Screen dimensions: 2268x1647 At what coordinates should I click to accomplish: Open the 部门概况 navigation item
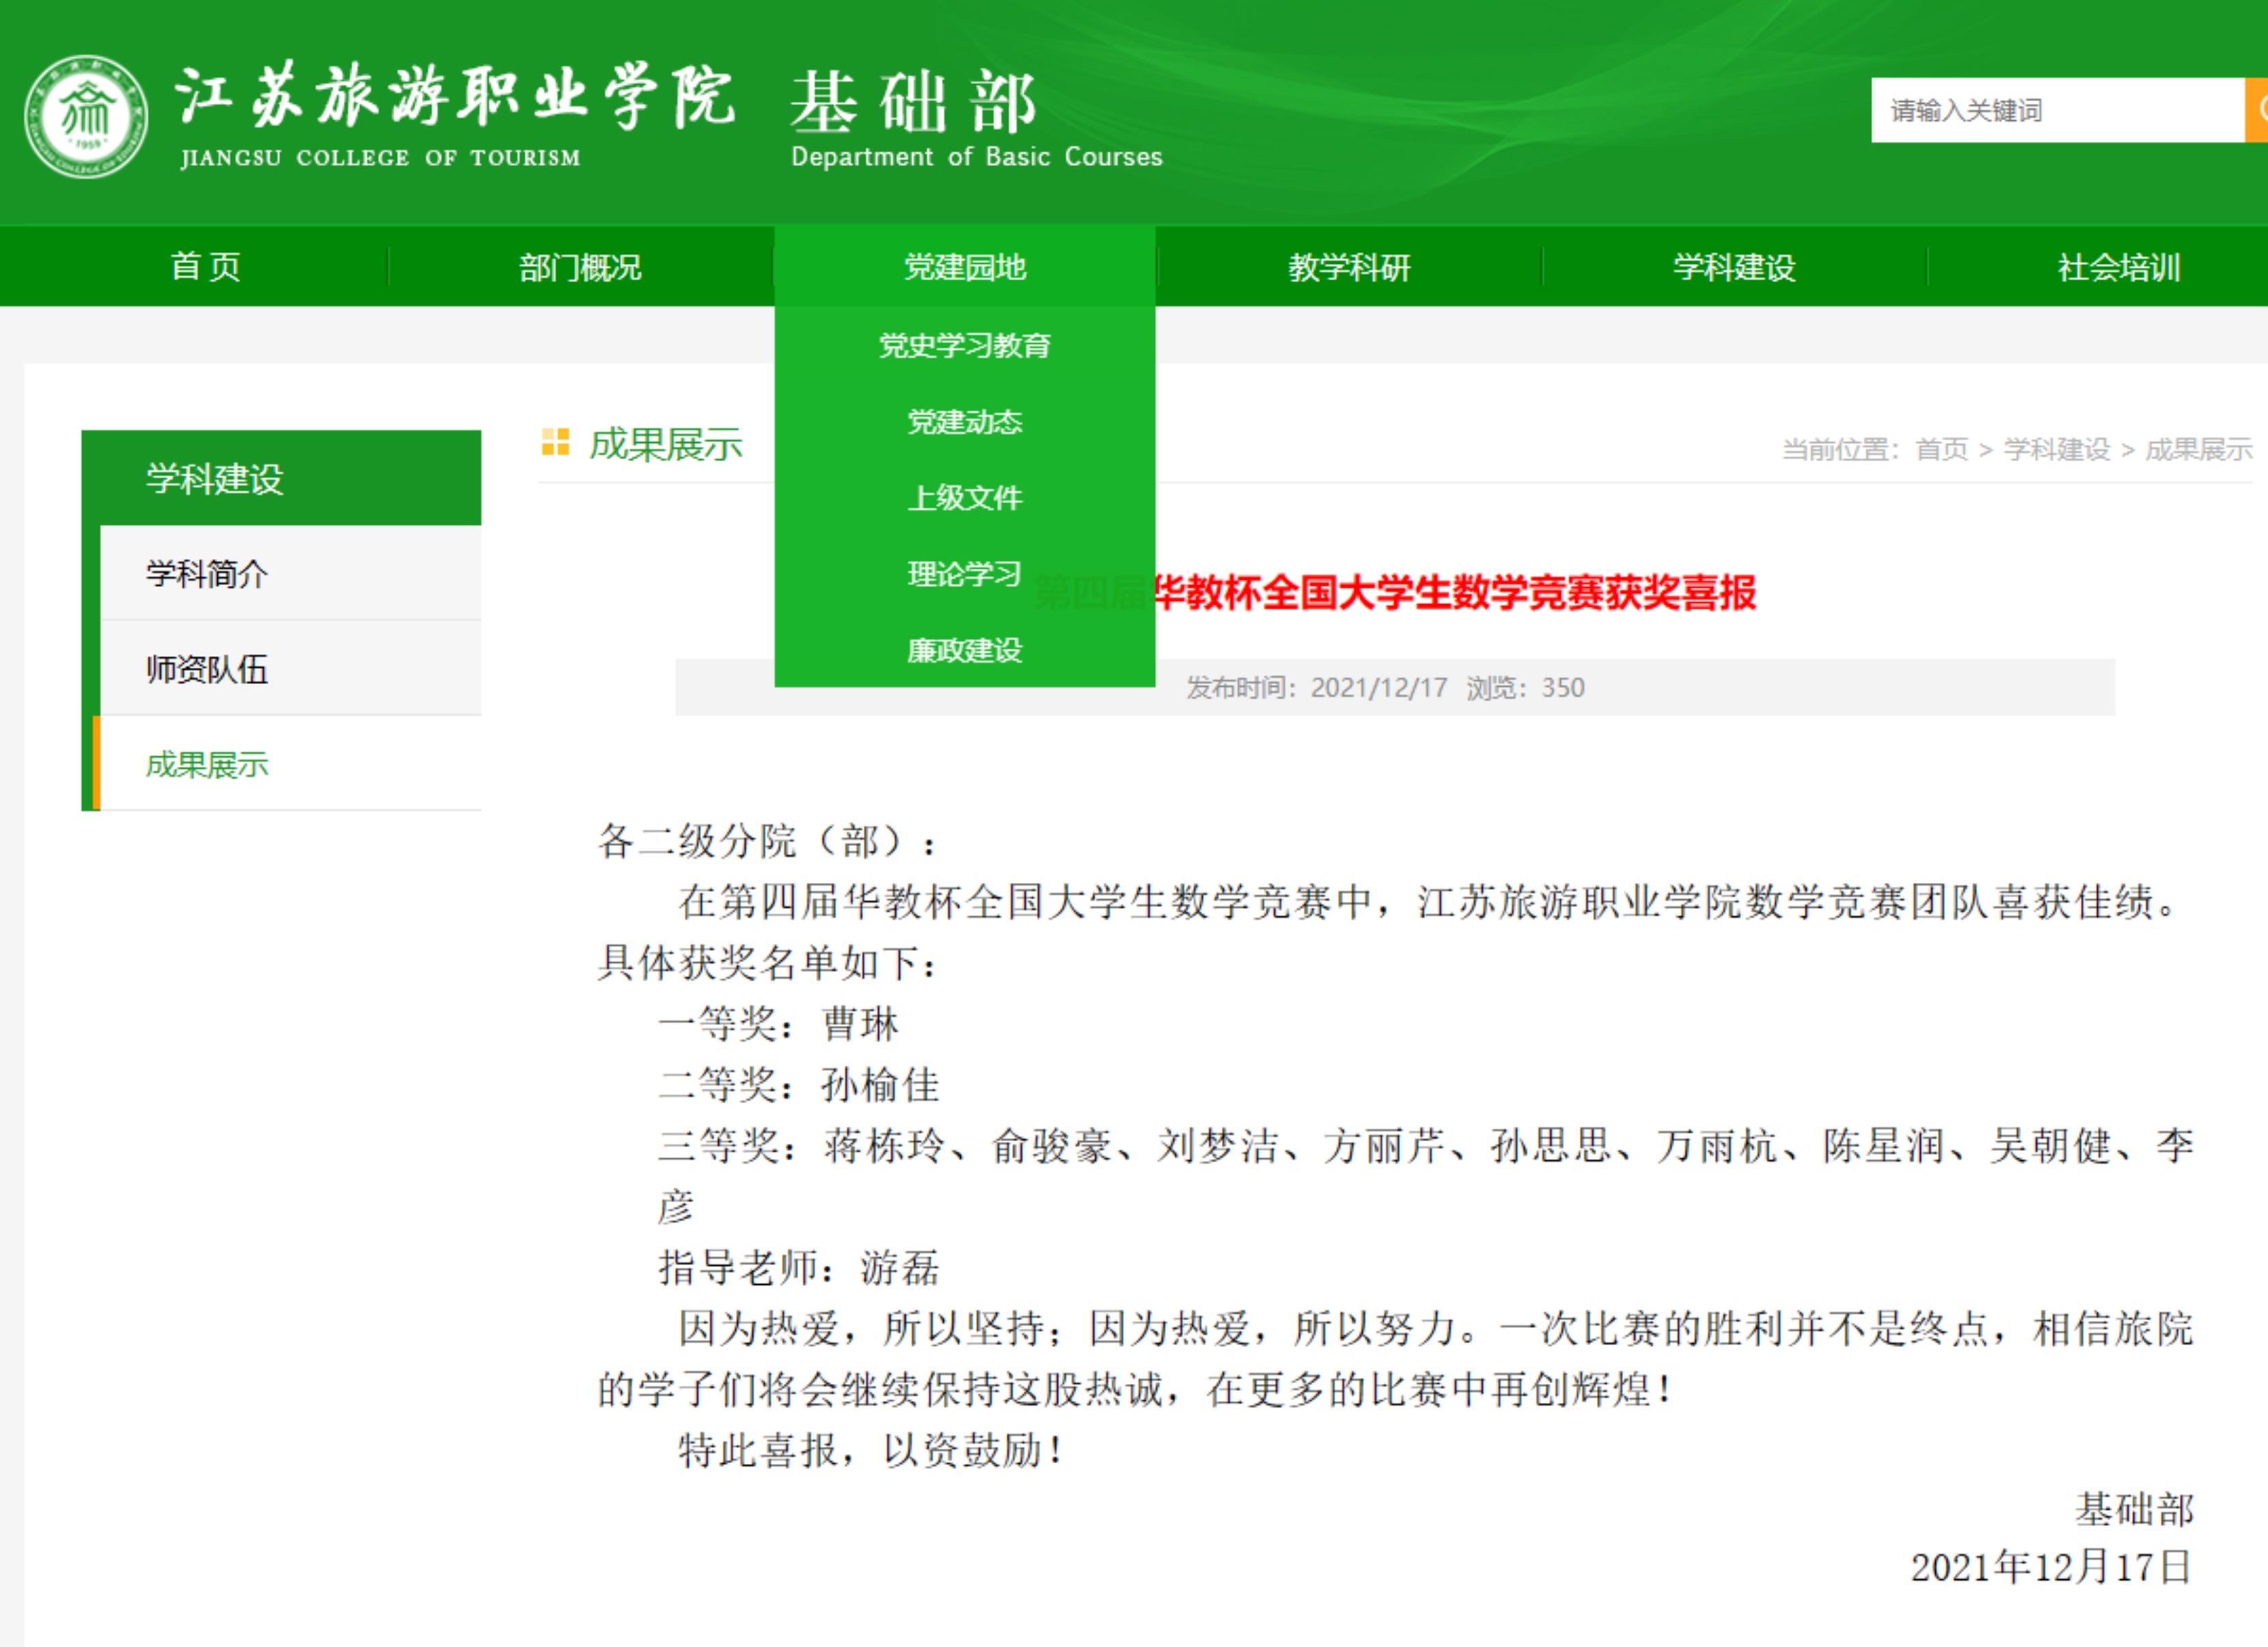coord(580,266)
